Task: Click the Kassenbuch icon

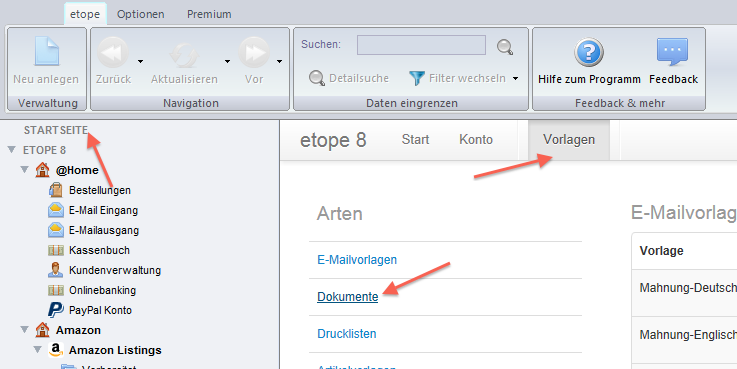Action: [56, 250]
